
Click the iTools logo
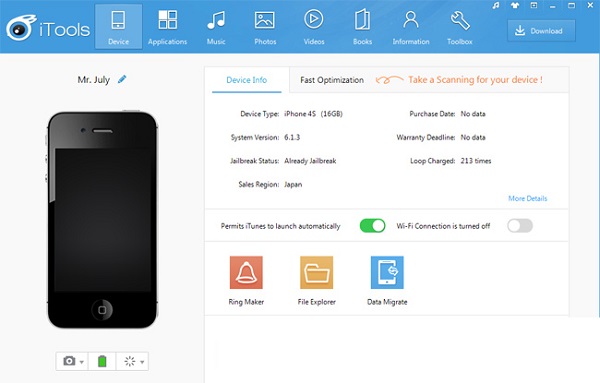[x=48, y=28]
